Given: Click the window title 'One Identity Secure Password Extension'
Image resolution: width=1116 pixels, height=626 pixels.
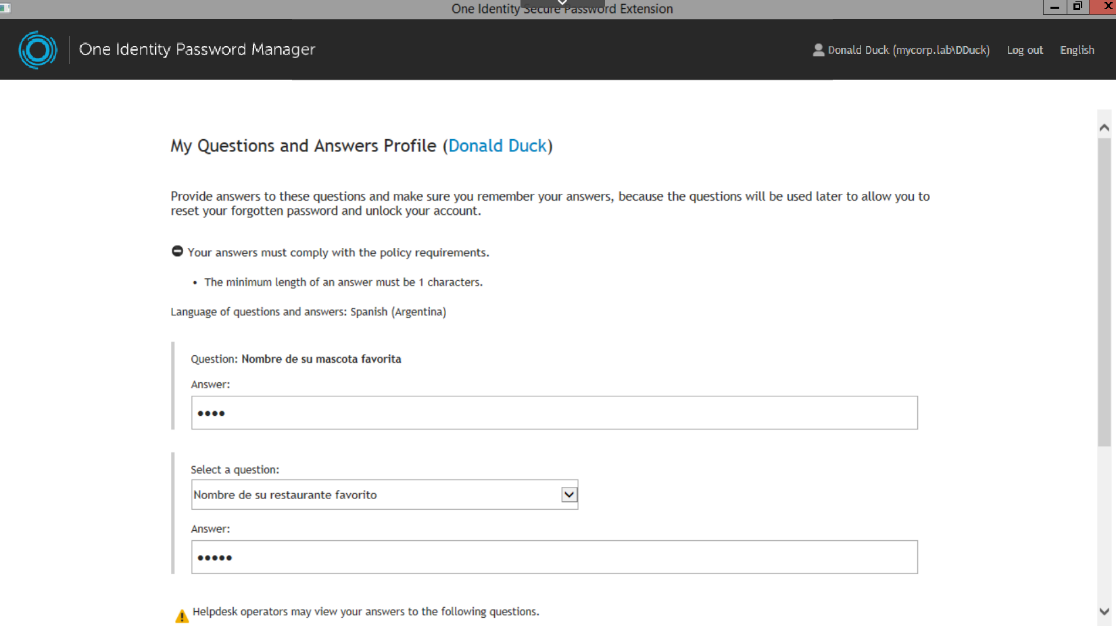Looking at the screenshot, I should pyautogui.click(x=562, y=9).
